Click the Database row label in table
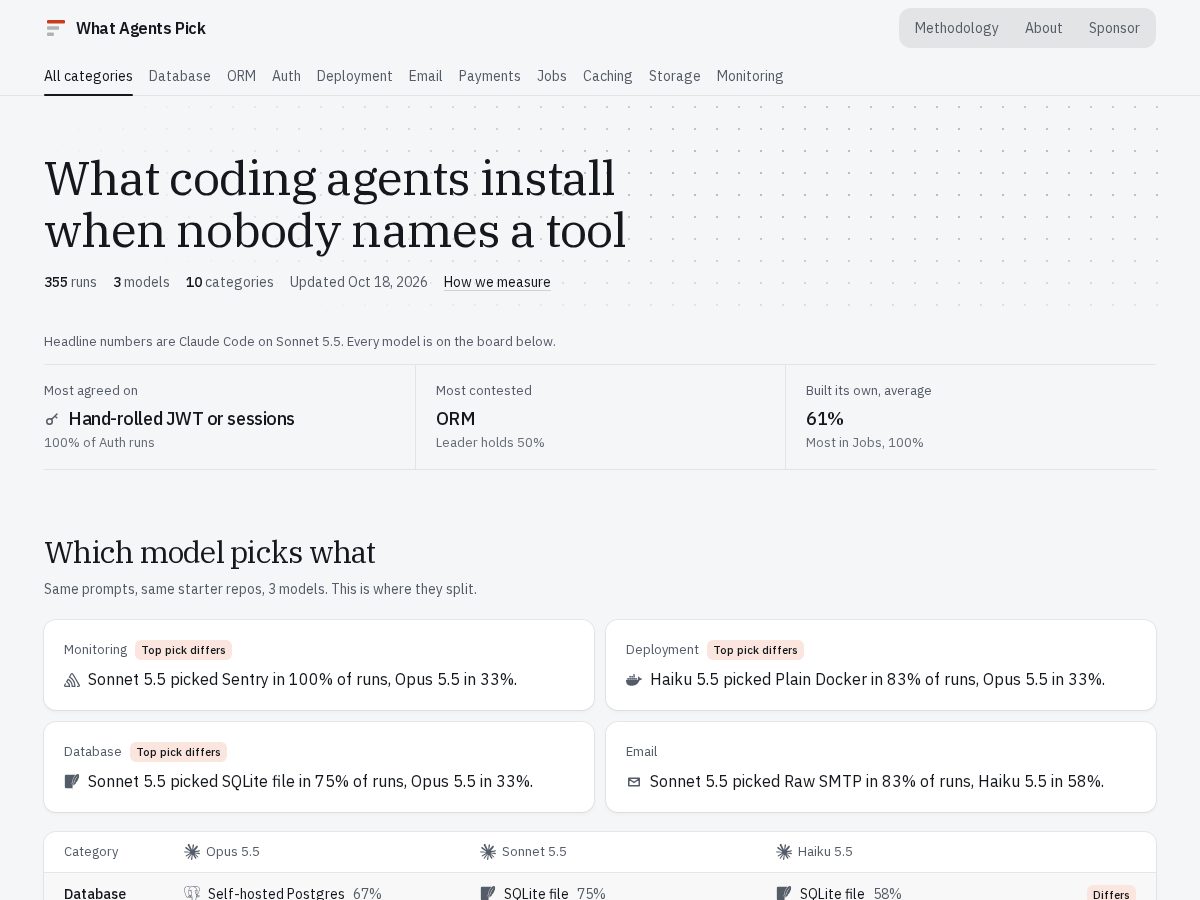The width and height of the screenshot is (1200, 900). click(x=95, y=894)
